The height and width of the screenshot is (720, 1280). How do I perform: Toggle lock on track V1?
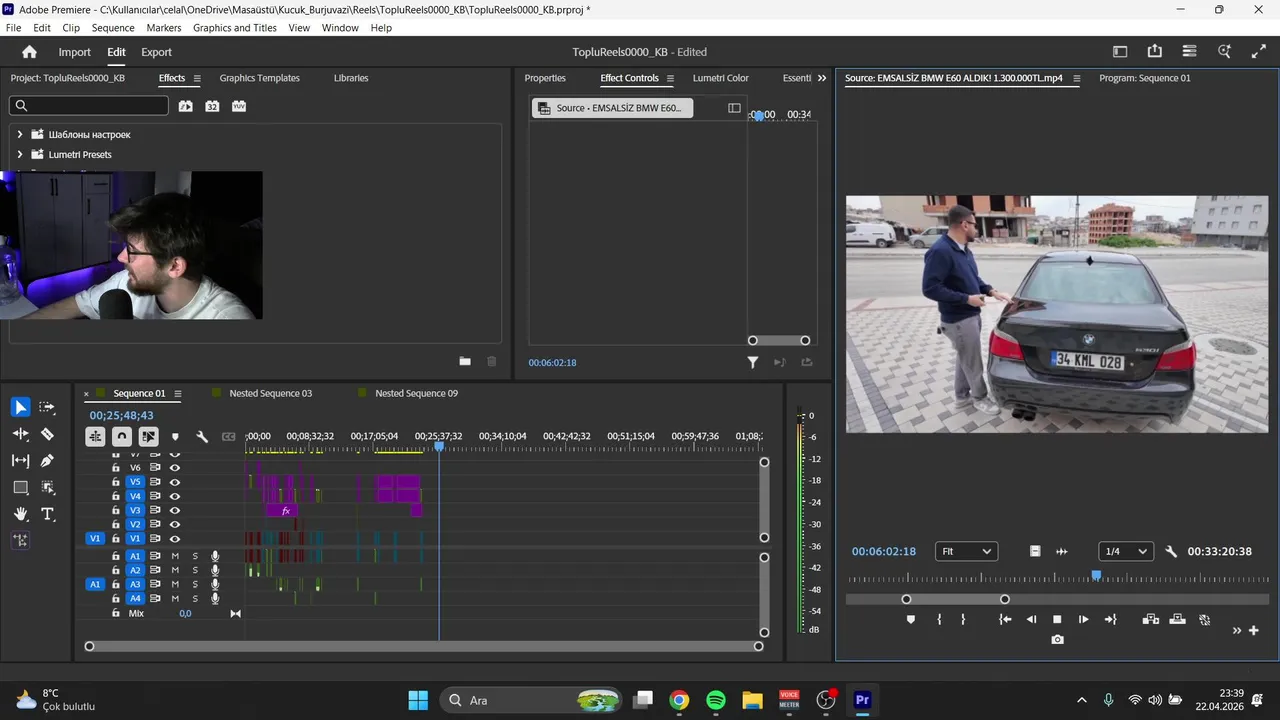coord(116,539)
